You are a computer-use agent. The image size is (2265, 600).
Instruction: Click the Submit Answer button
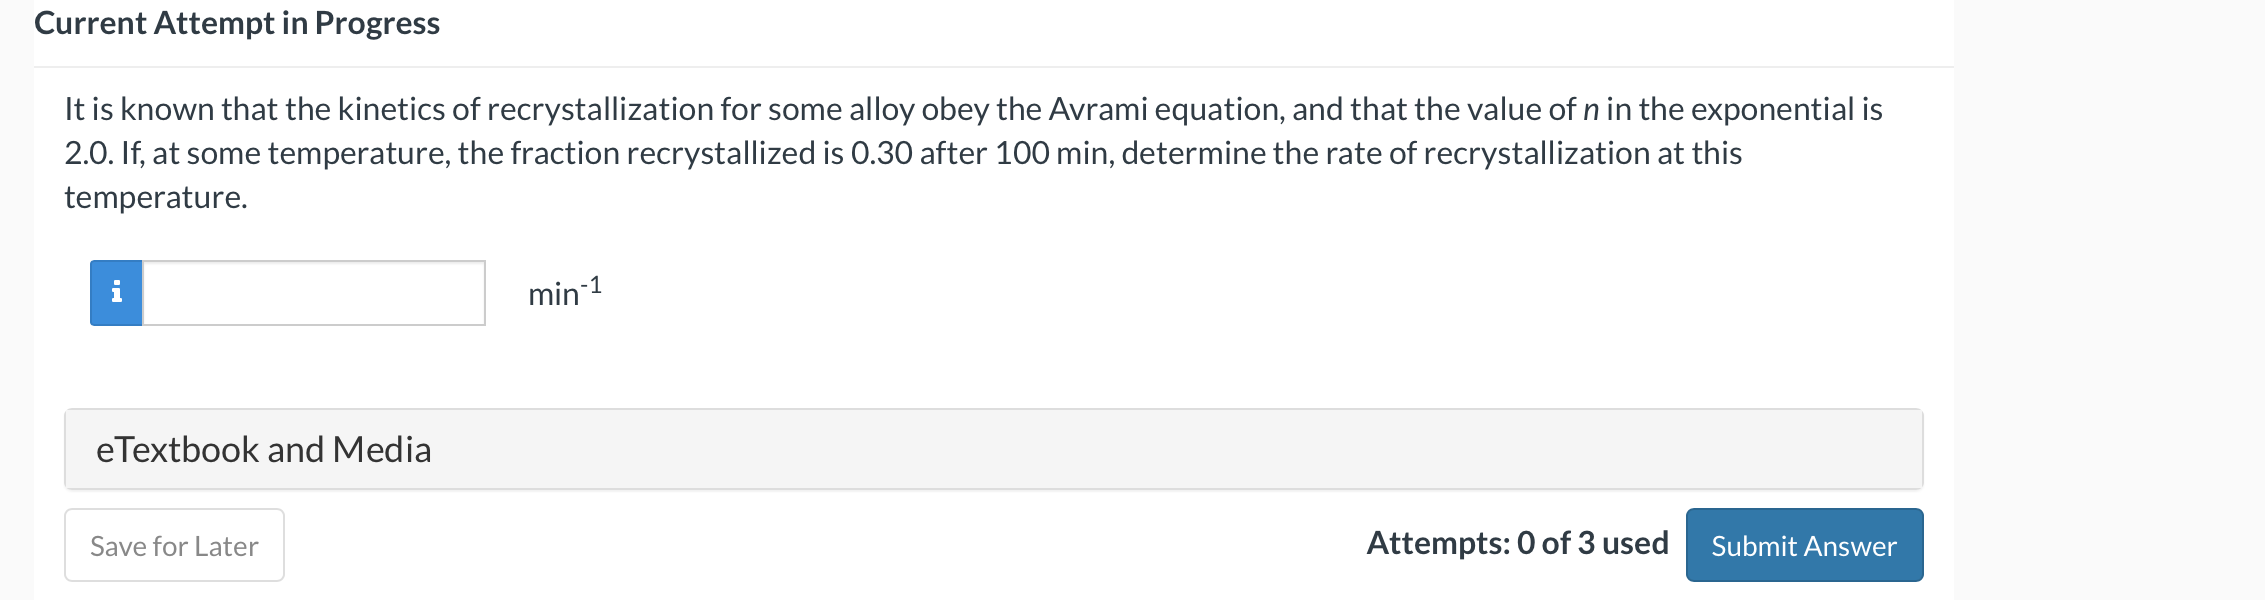click(1803, 545)
